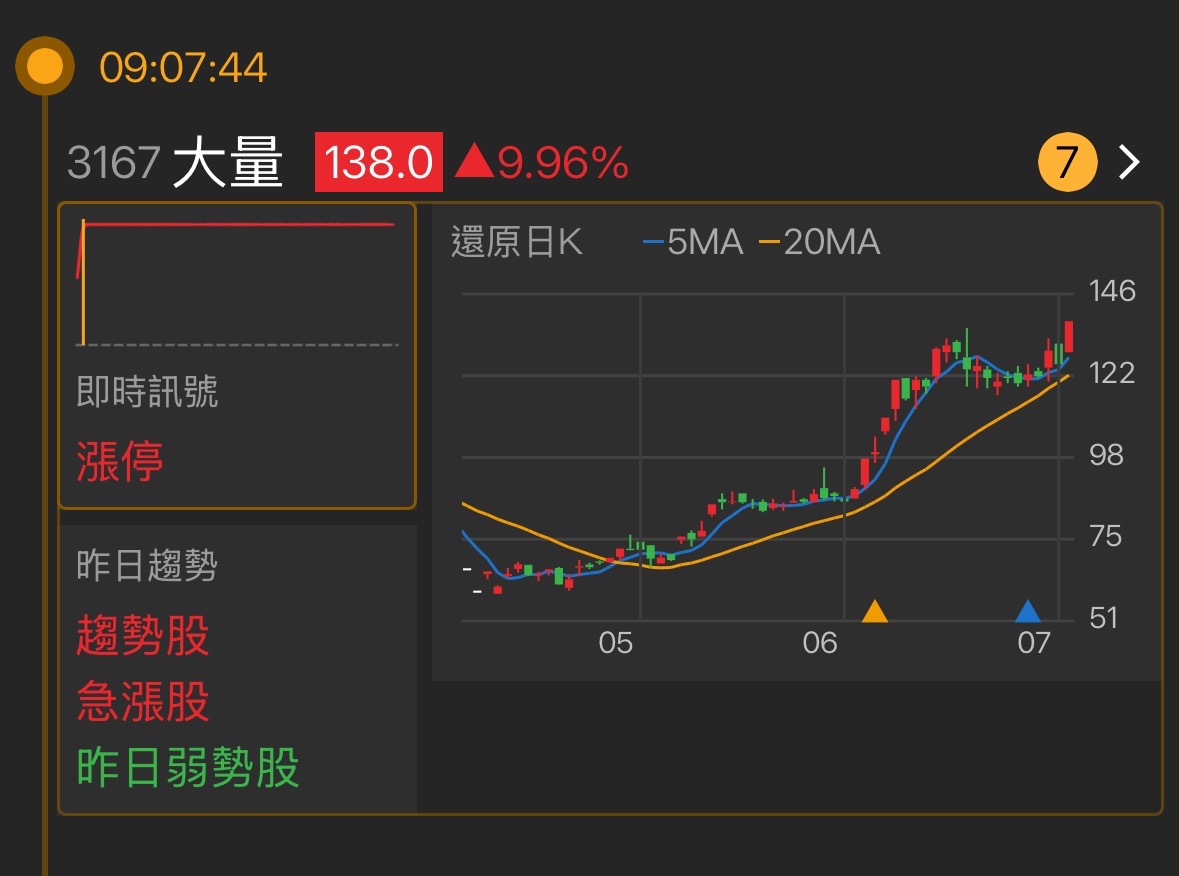1179x876 pixels.
Task: Click the 漲停 real-time signal
Action: [x=120, y=462]
